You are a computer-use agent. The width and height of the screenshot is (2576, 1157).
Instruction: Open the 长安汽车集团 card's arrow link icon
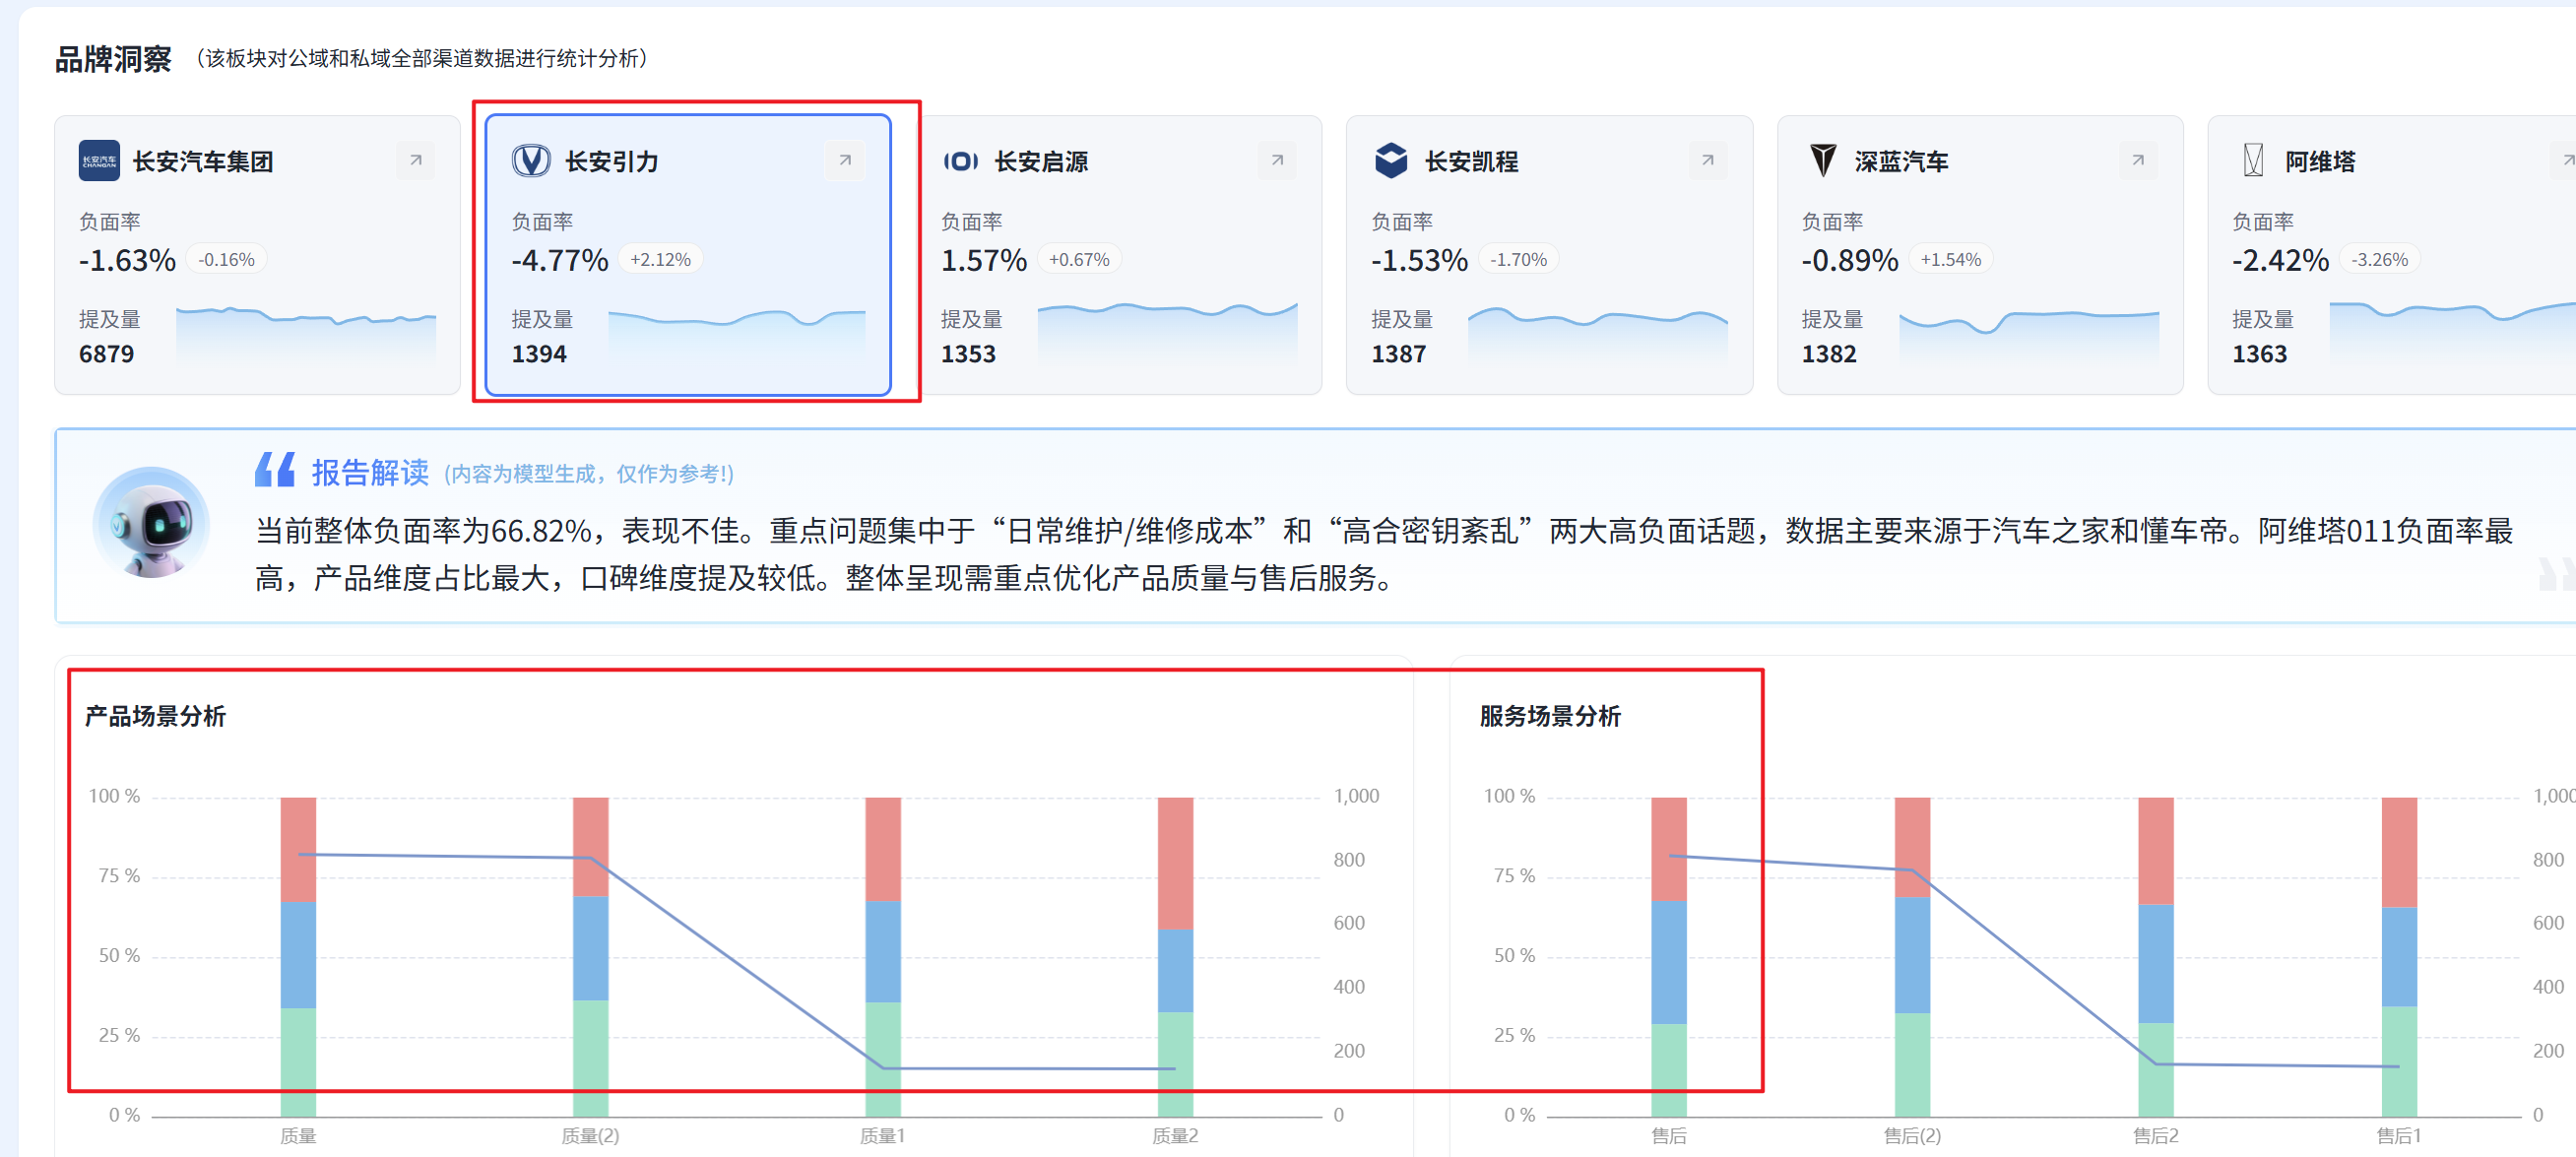tap(415, 160)
